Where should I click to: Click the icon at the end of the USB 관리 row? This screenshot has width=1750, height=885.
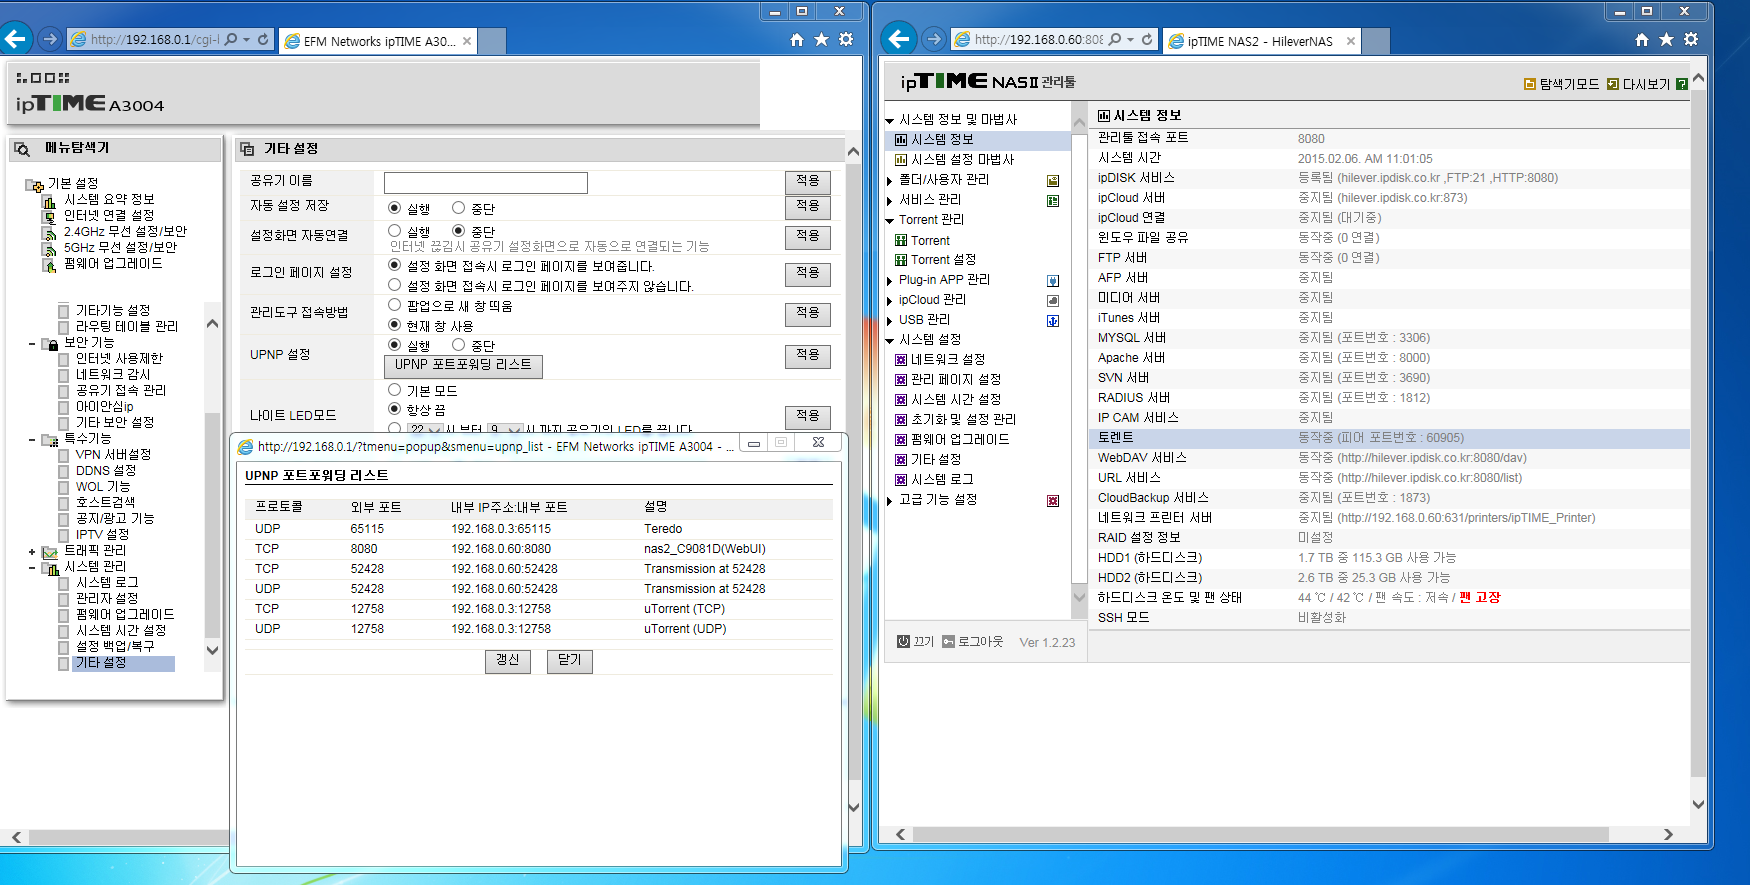point(1053,321)
